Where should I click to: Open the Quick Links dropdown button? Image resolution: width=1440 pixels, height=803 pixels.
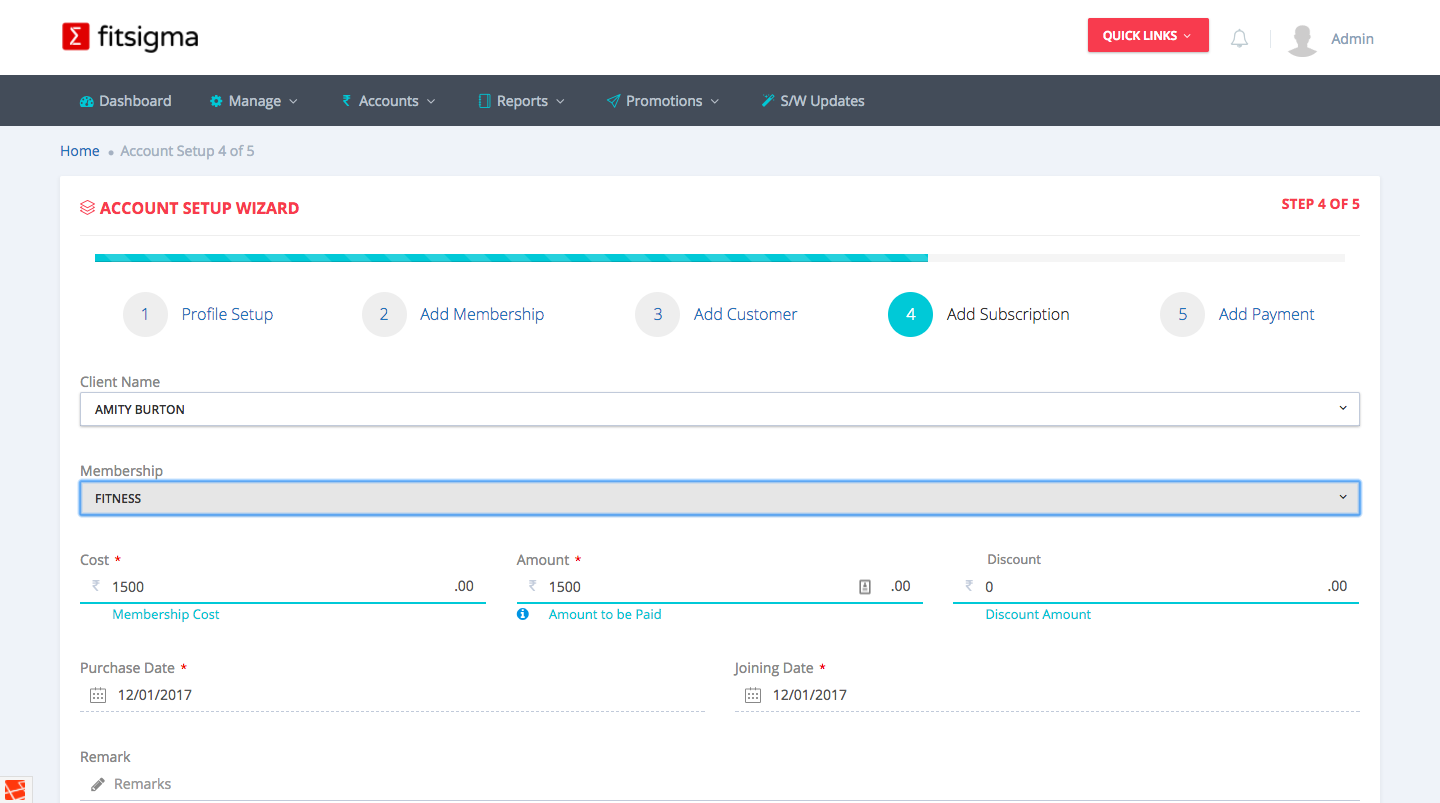coord(1147,36)
